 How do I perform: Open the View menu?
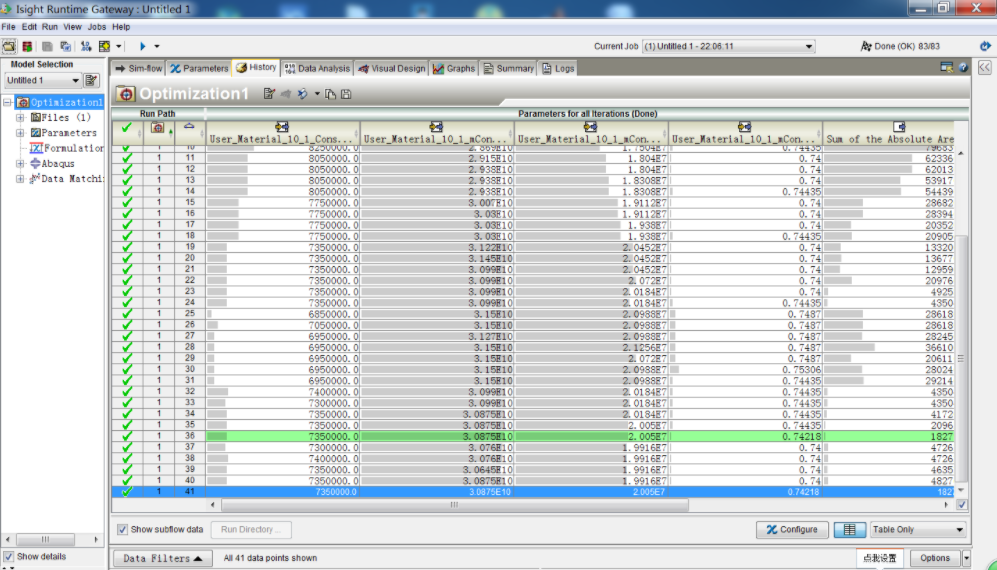(x=72, y=27)
